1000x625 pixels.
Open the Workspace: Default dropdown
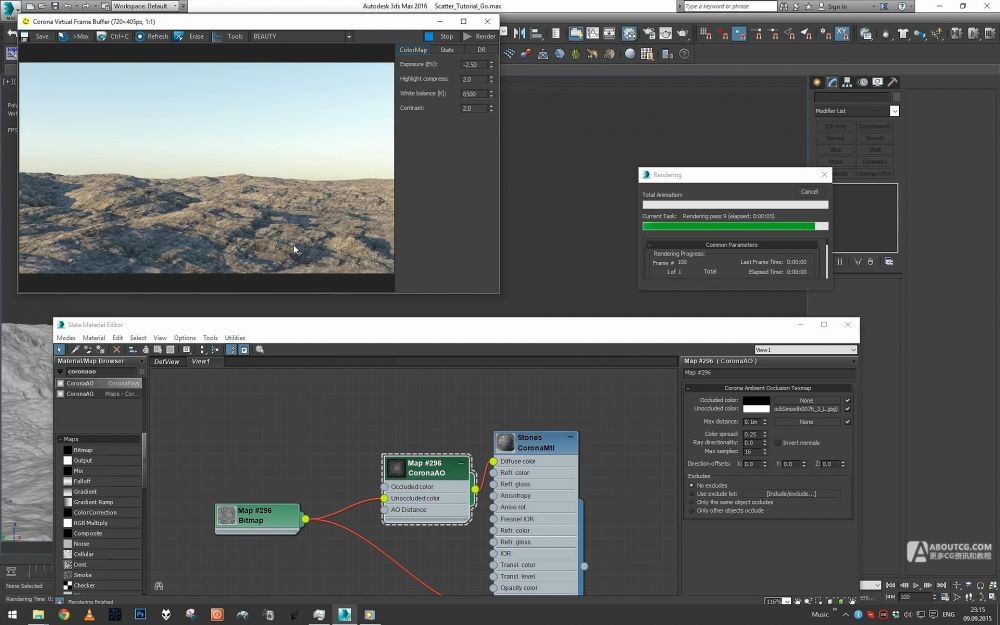point(145,6)
